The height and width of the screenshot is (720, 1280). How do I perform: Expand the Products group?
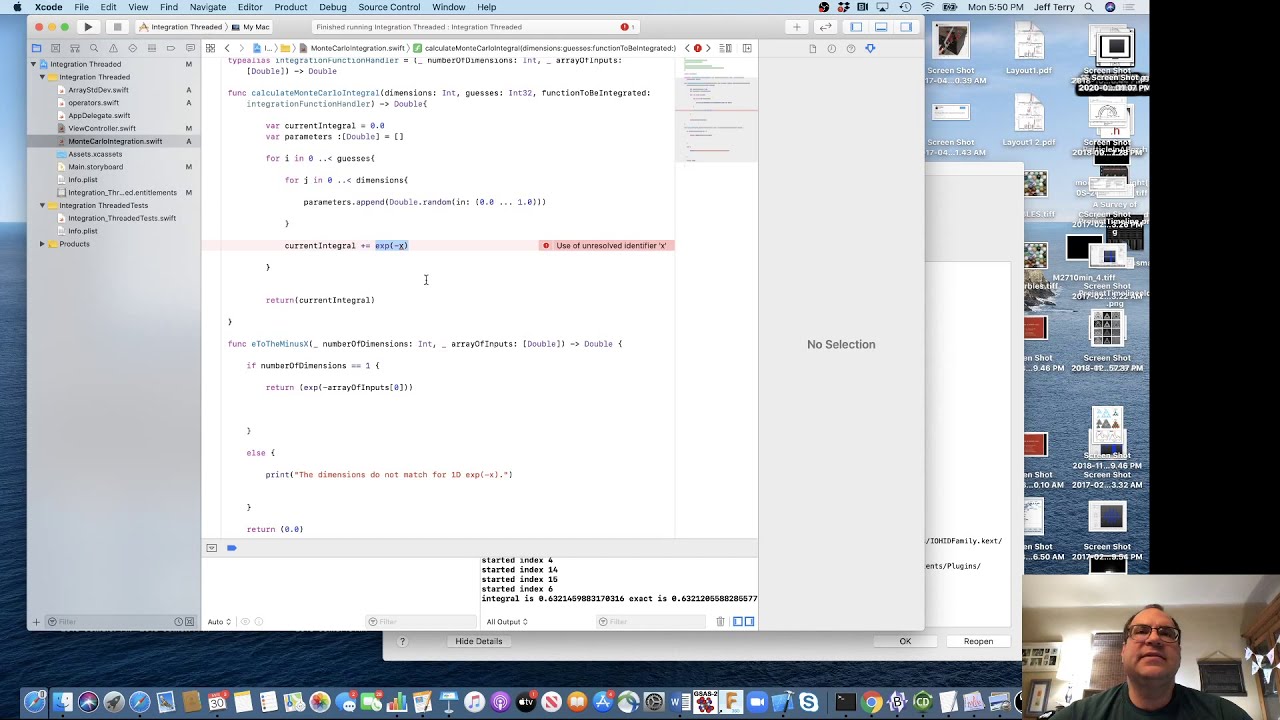click(42, 244)
